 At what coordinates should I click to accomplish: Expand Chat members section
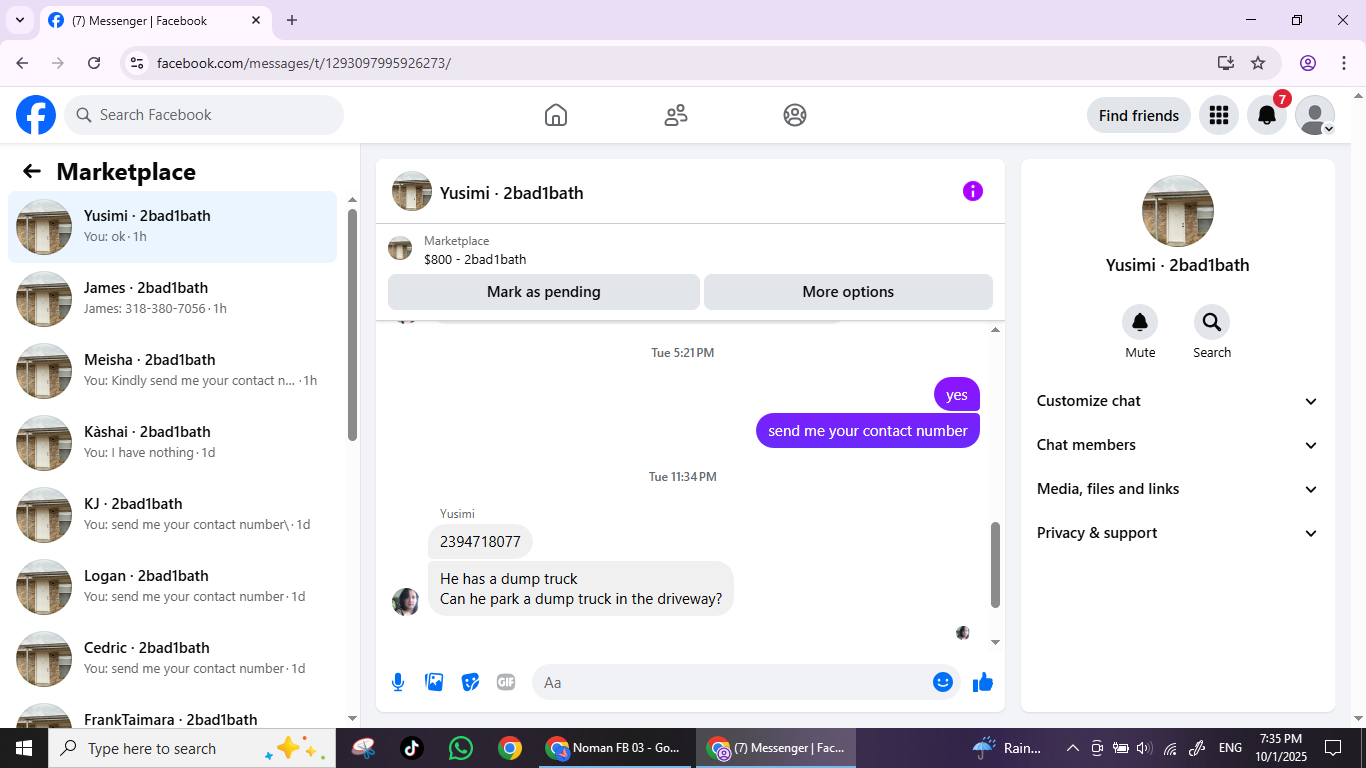[x=1178, y=445]
